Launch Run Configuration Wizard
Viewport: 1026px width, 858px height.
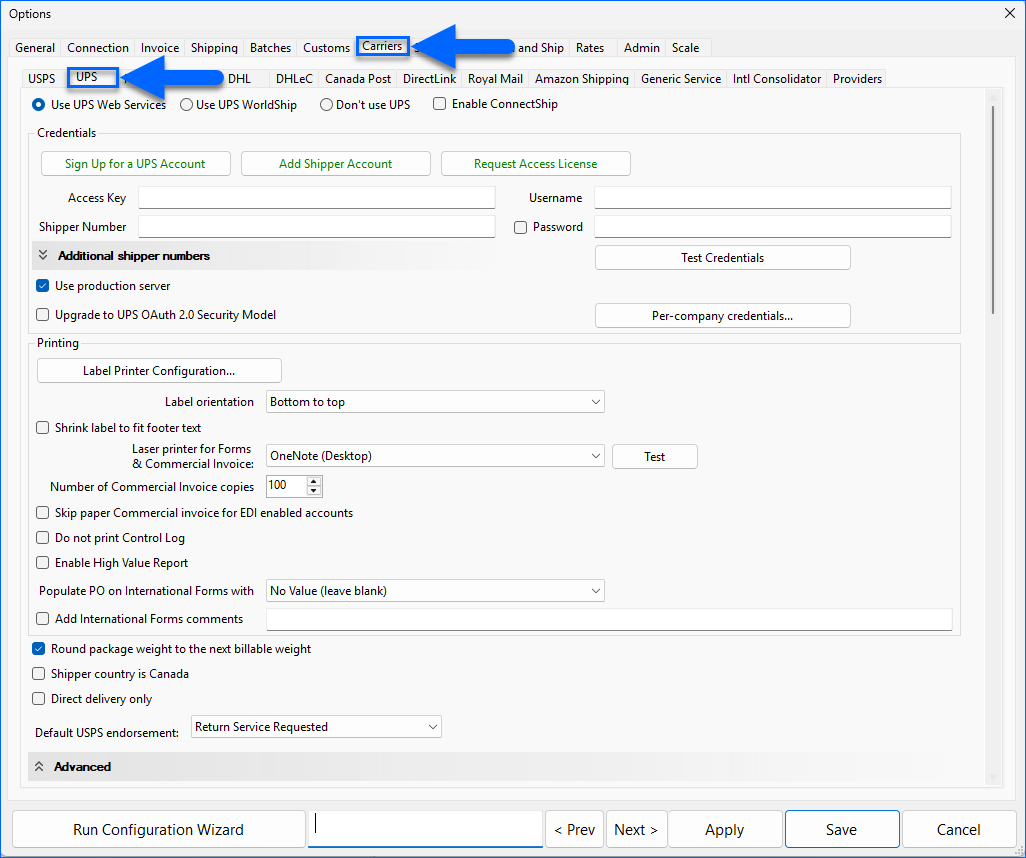click(x=158, y=830)
